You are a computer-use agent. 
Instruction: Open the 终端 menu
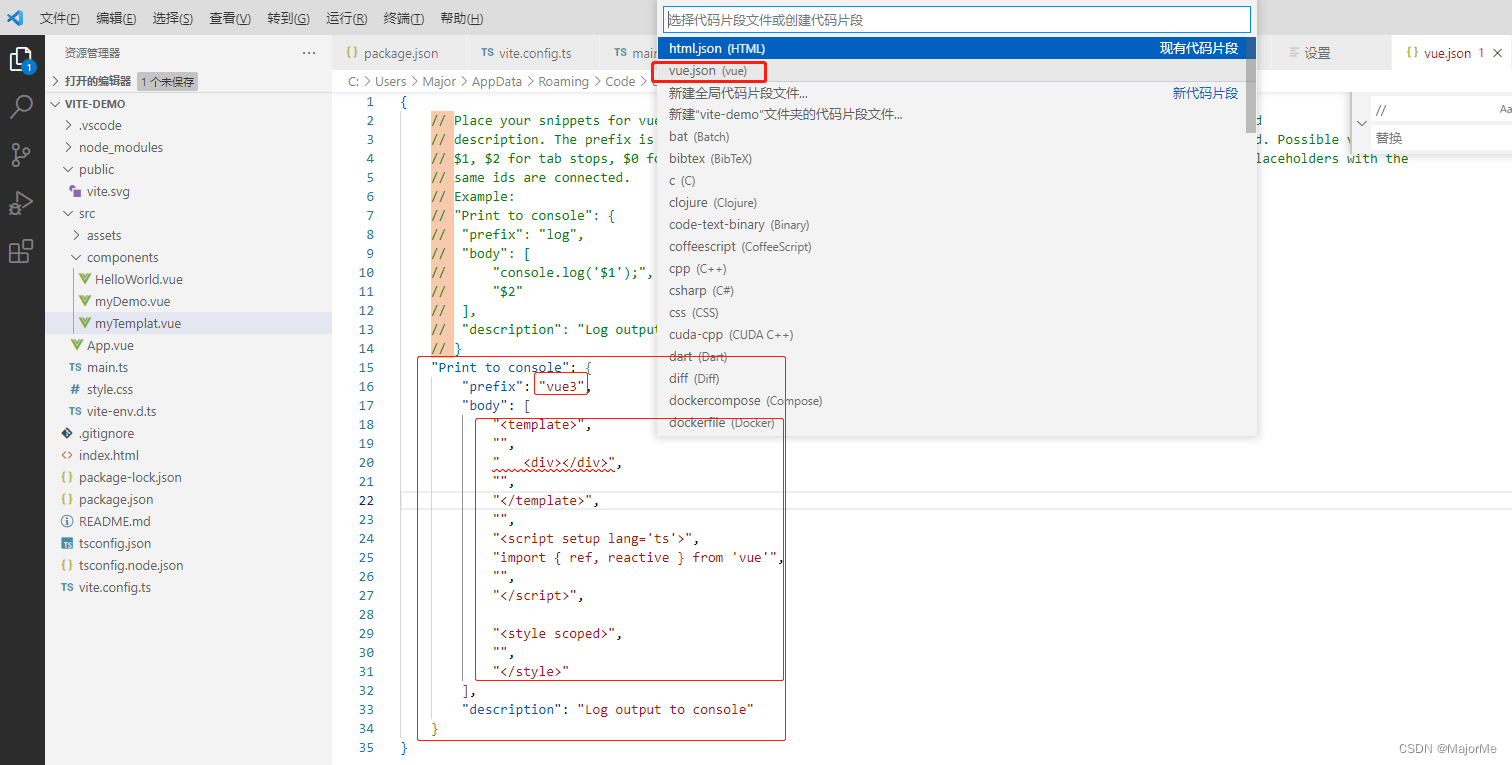pyautogui.click(x=404, y=17)
